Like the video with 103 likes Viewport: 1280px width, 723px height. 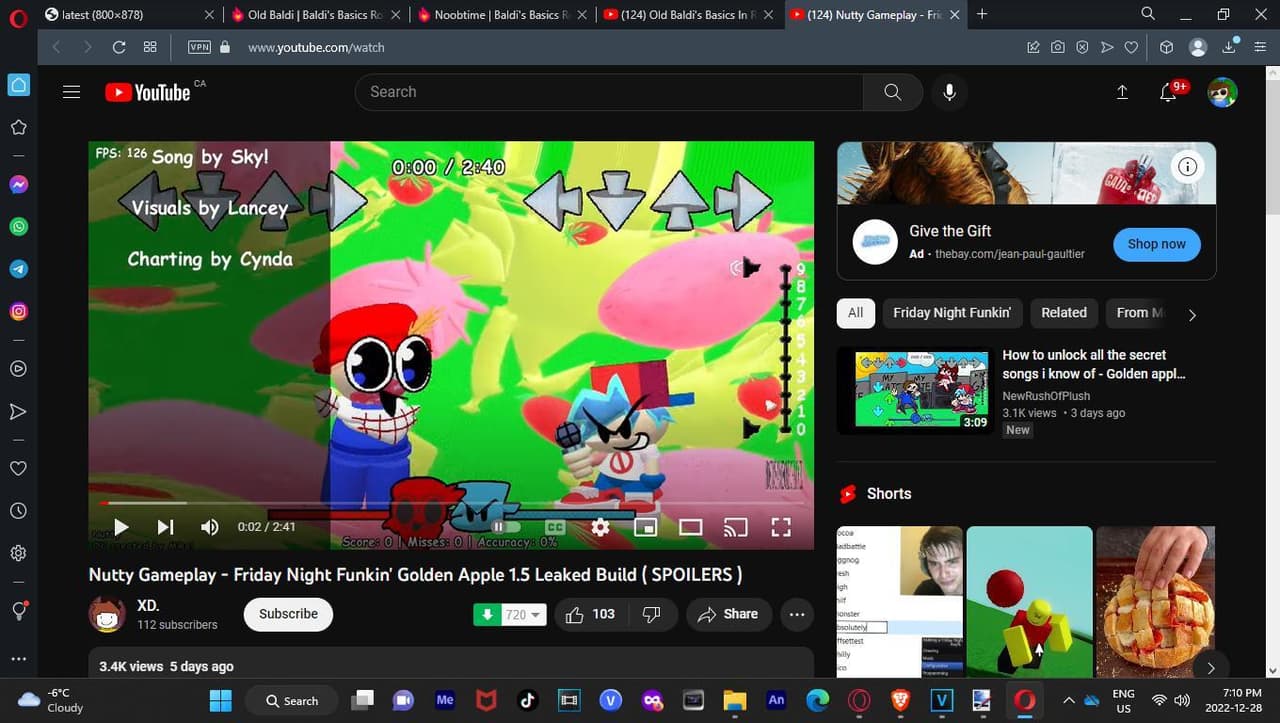click(x=590, y=614)
